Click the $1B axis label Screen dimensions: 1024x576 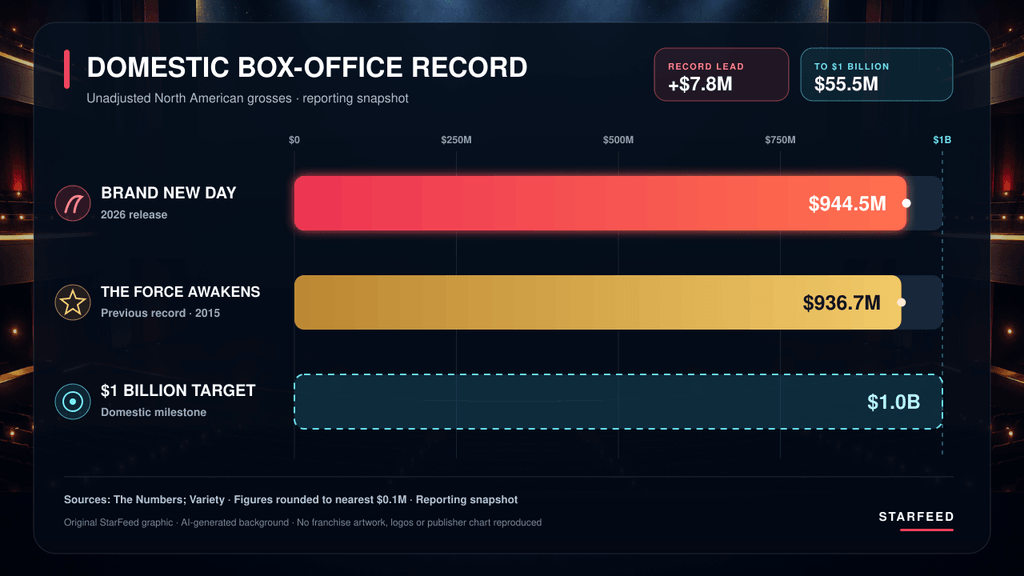[942, 140]
